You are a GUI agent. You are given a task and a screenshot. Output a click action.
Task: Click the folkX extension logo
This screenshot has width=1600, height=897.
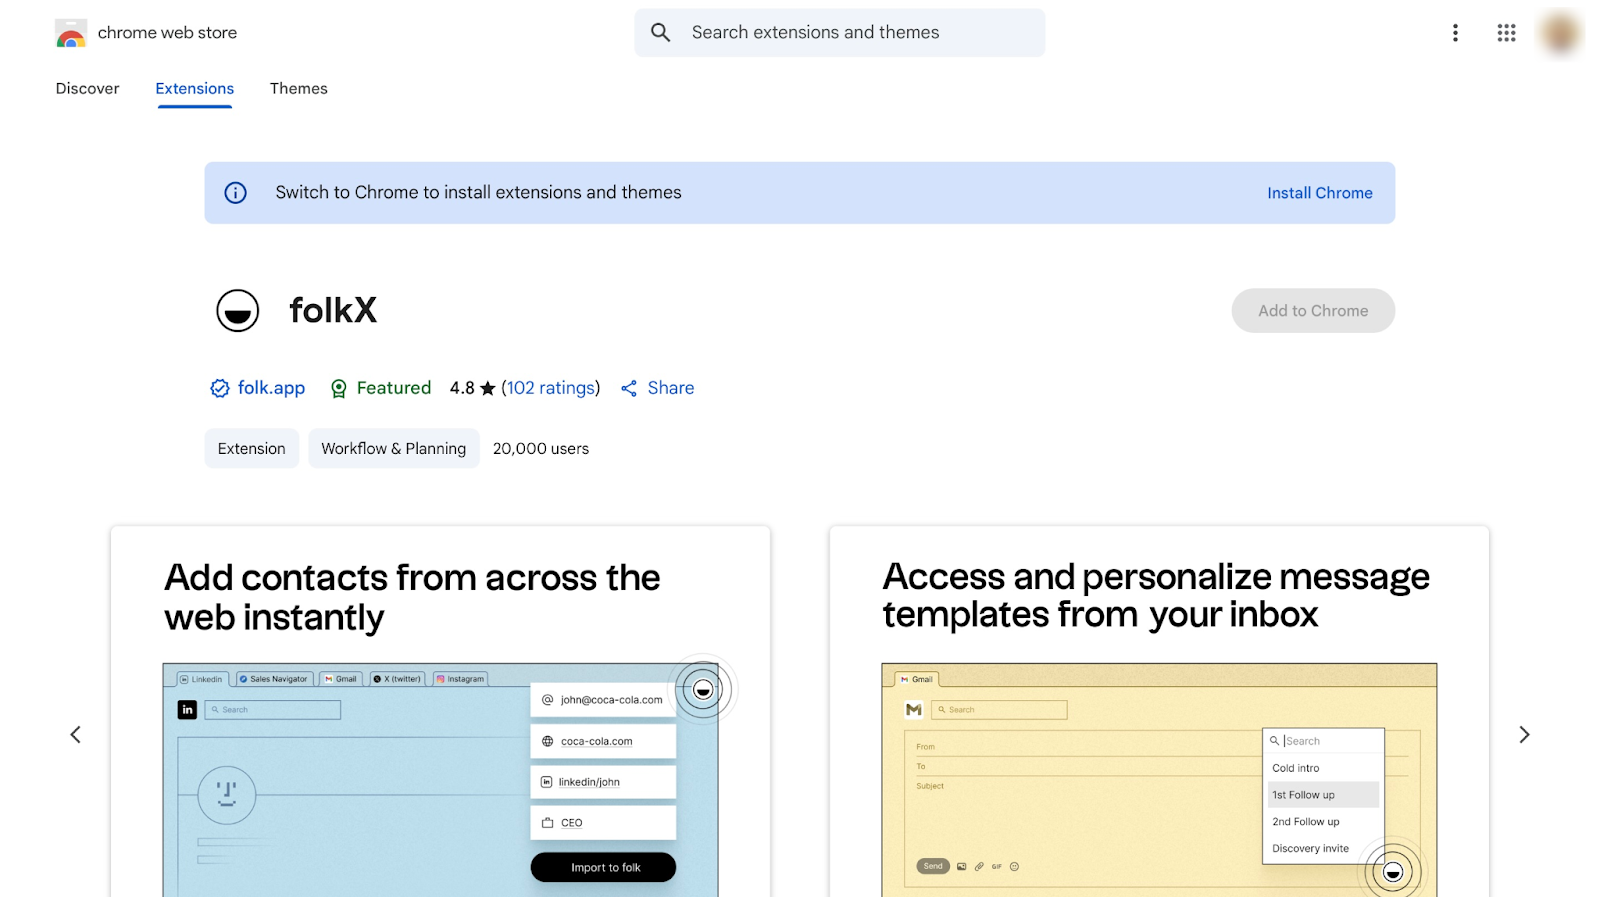pyautogui.click(x=238, y=311)
